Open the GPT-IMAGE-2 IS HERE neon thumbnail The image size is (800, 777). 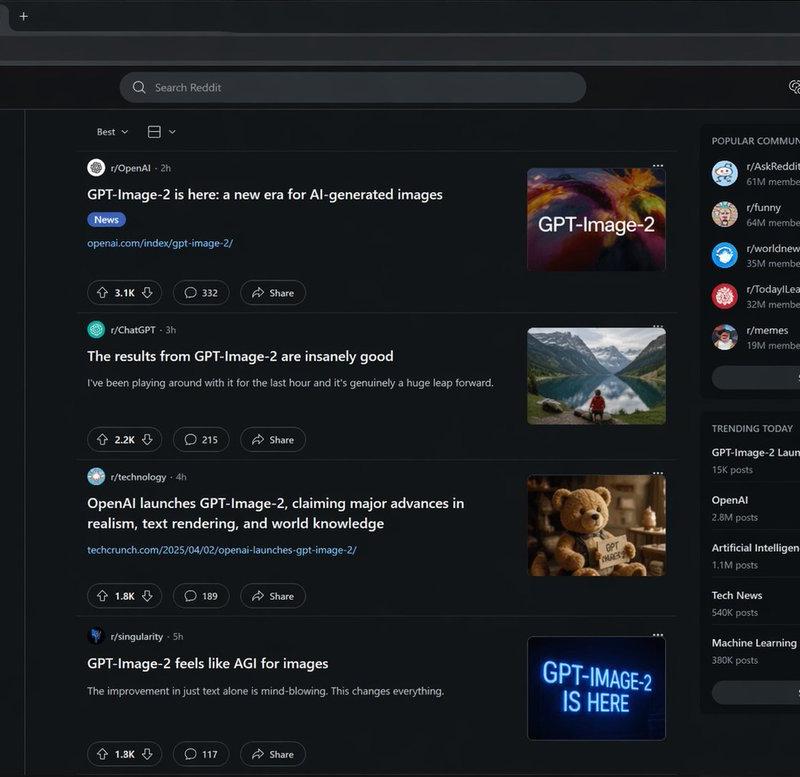(x=596, y=688)
